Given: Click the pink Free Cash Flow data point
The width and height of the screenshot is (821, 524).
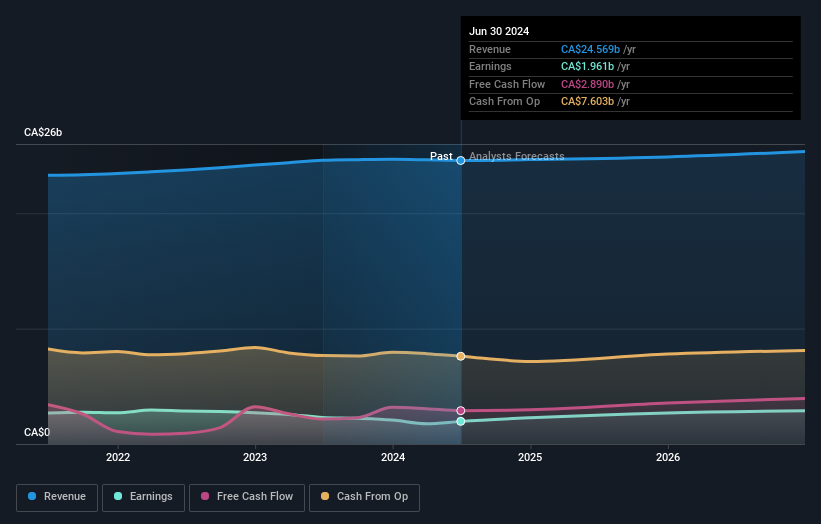Looking at the screenshot, I should point(461,411).
